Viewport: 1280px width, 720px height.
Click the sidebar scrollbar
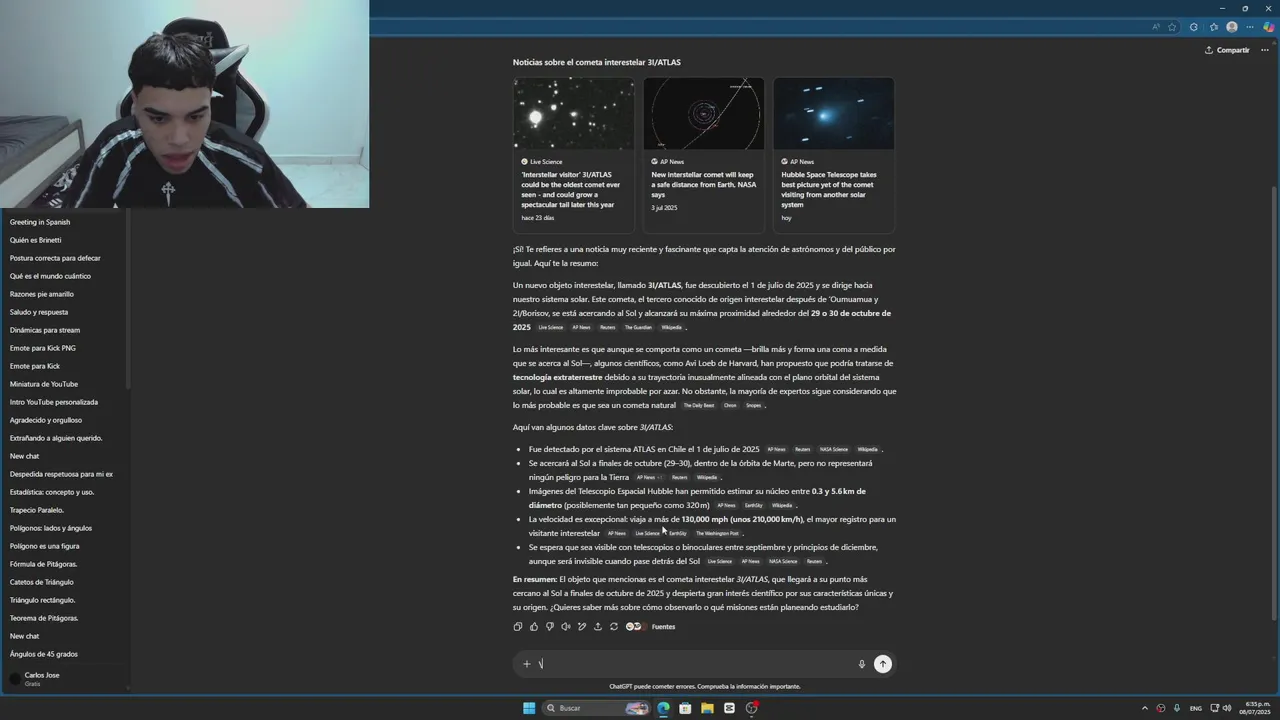coord(127,300)
